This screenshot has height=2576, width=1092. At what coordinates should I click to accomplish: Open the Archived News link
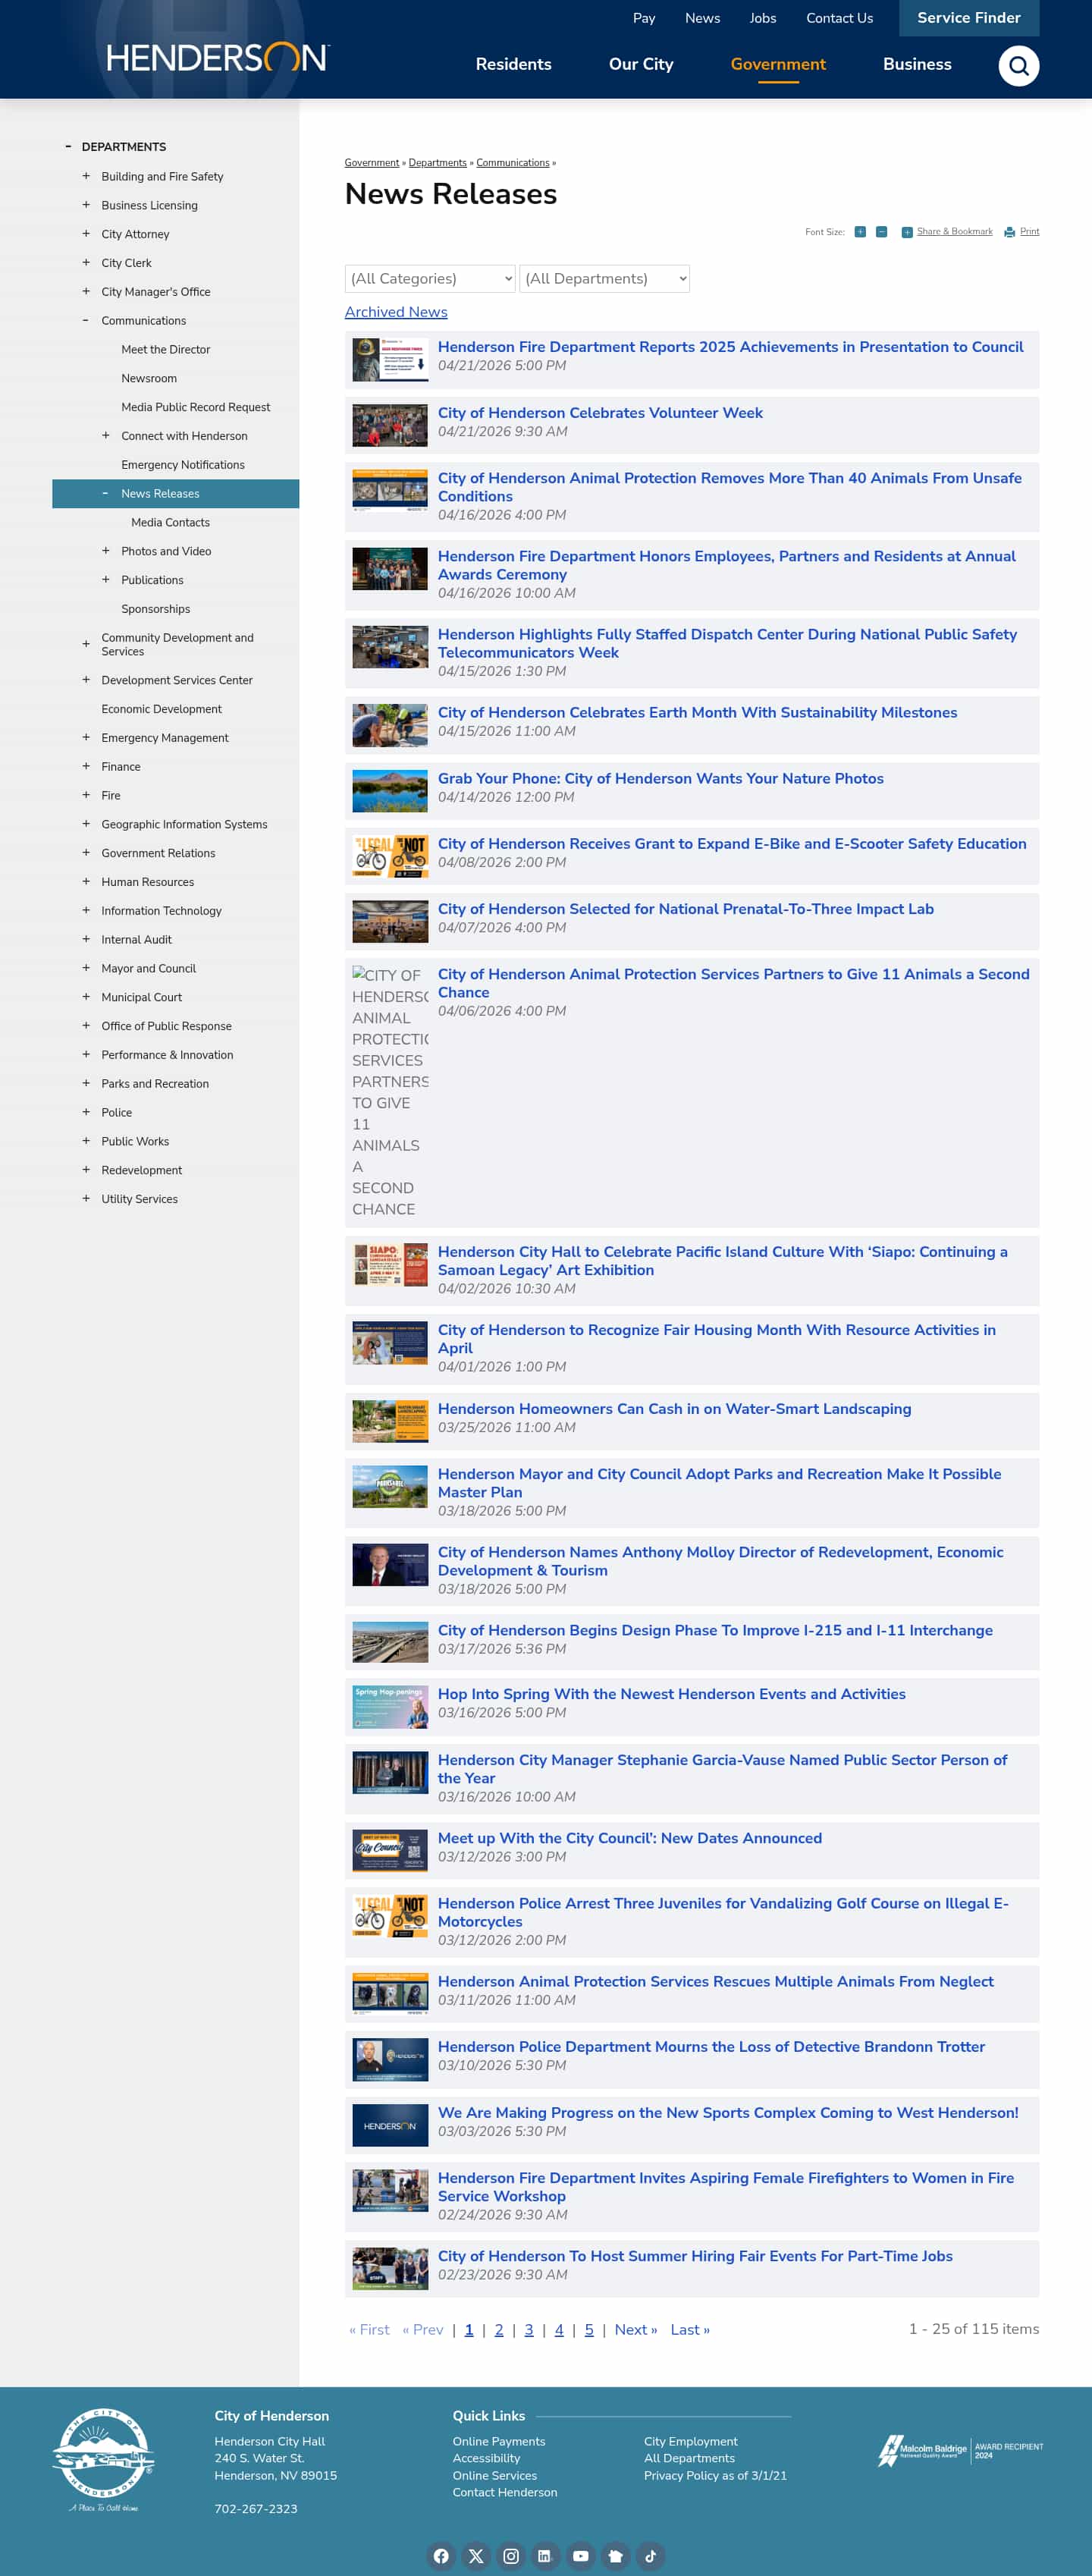coord(396,312)
